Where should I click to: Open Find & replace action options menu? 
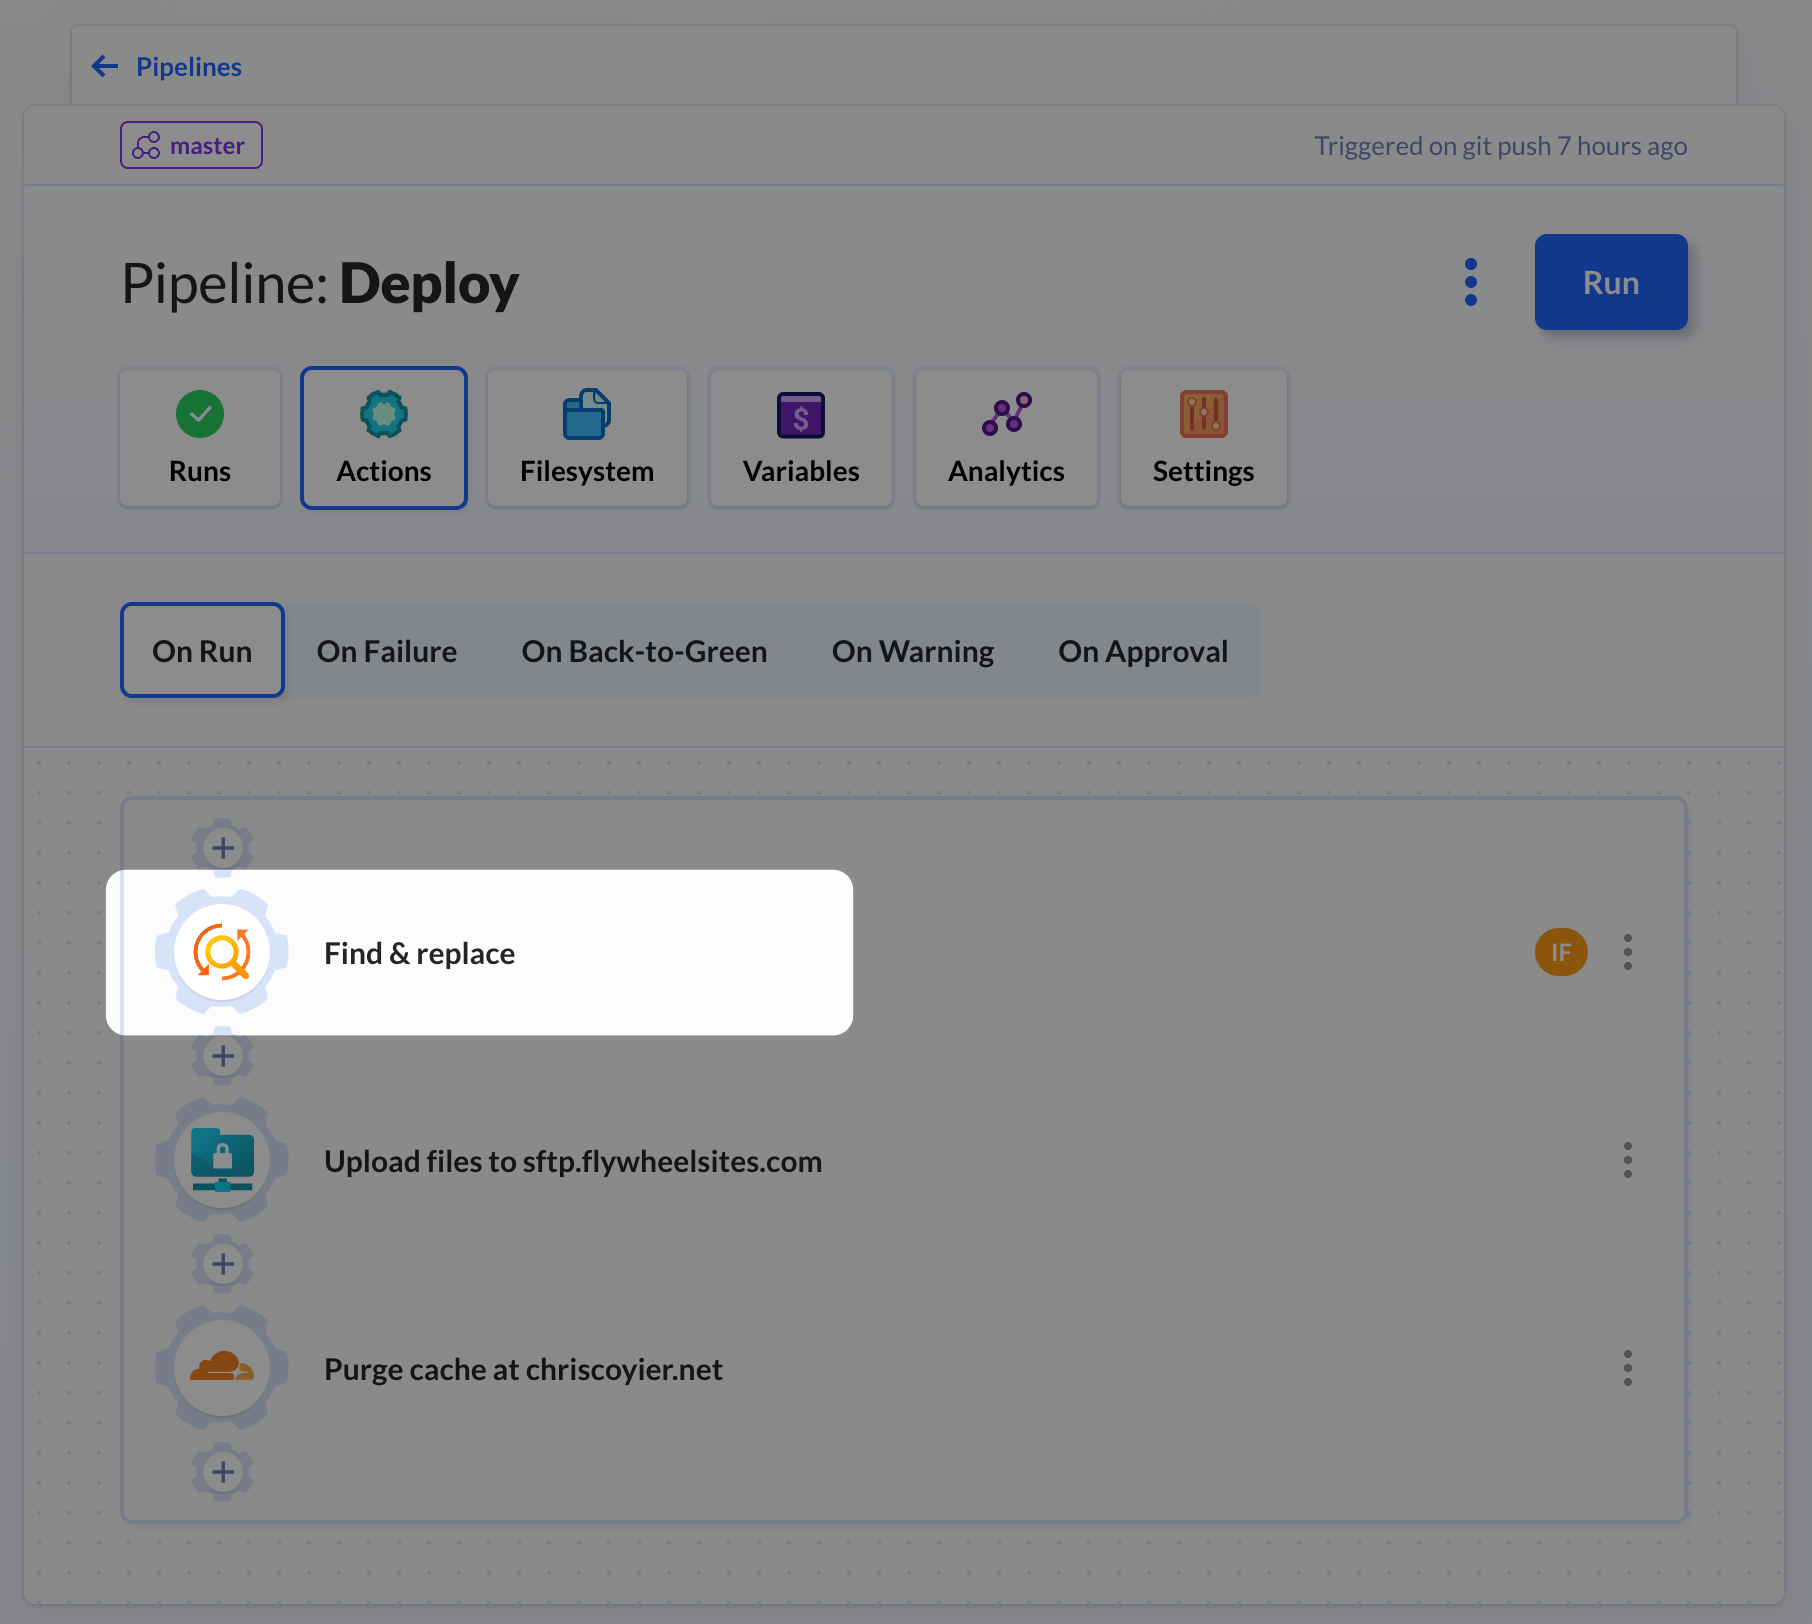(1628, 952)
